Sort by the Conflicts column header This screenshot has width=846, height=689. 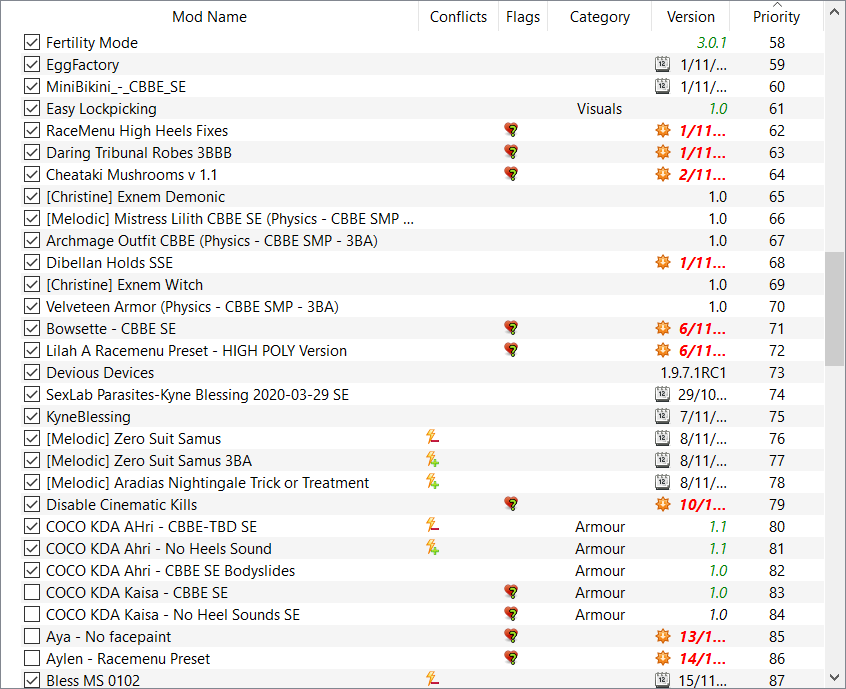(x=458, y=17)
